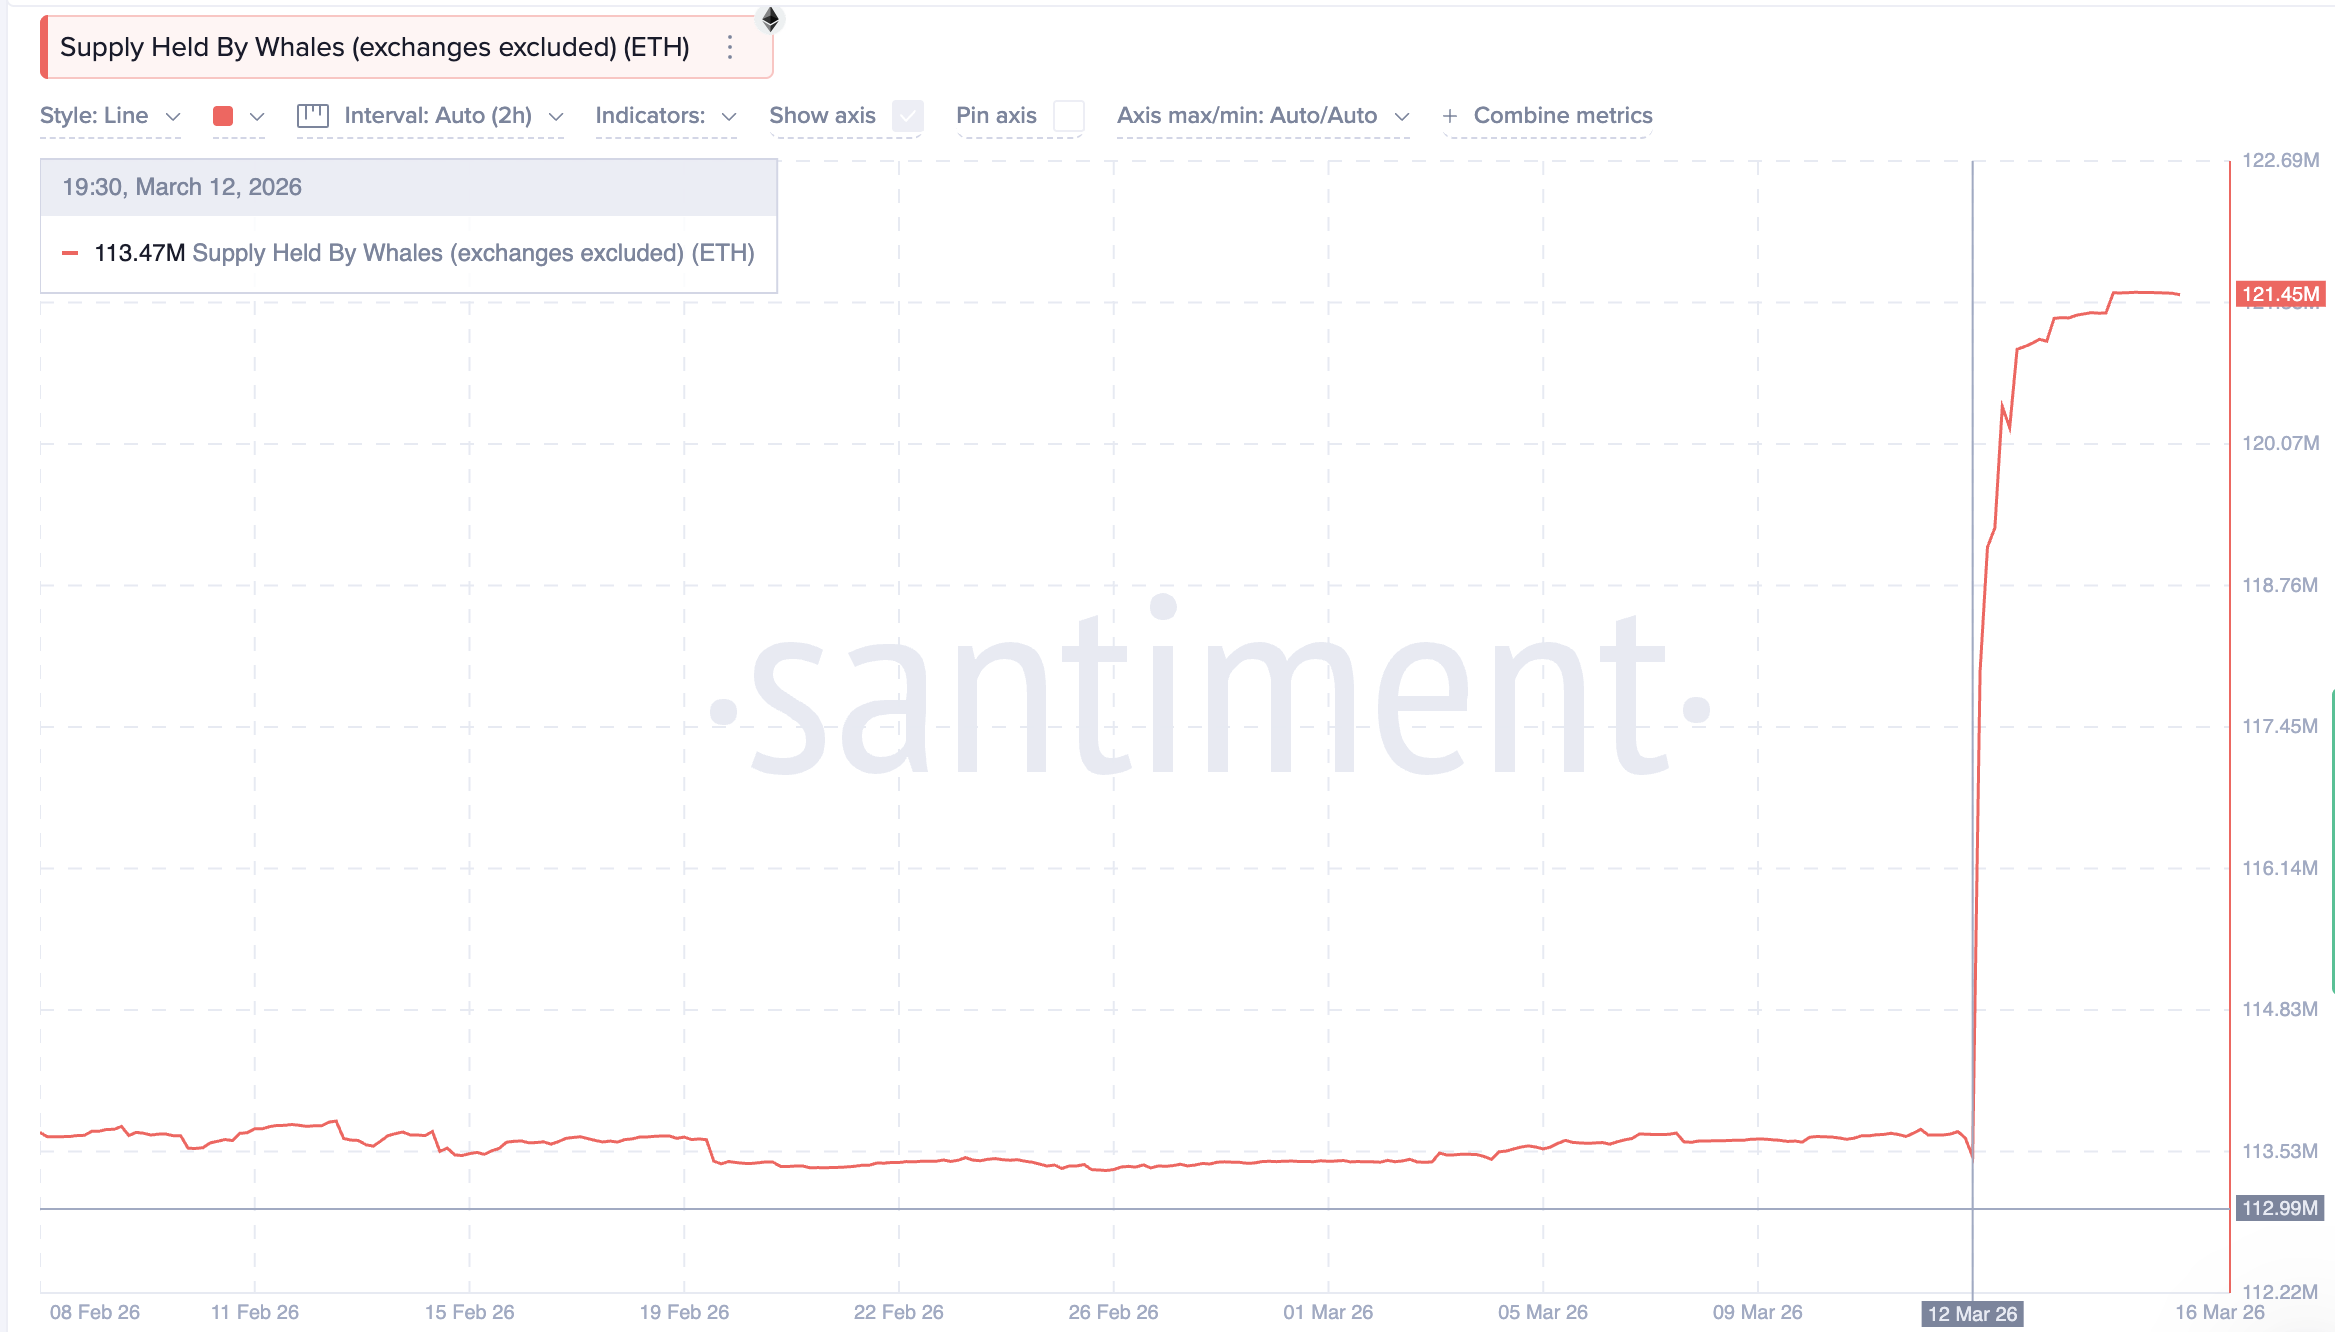Open the Style: Line dropdown
2335x1332 pixels.
point(110,116)
